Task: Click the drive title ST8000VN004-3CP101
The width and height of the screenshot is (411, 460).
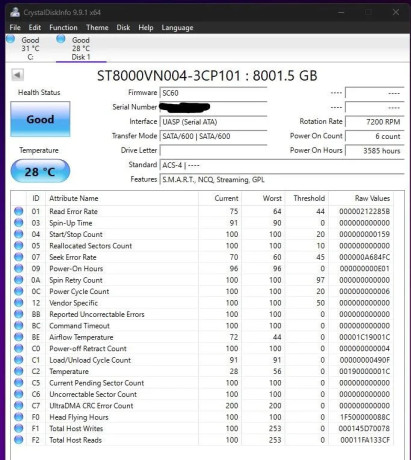Action: 169,76
